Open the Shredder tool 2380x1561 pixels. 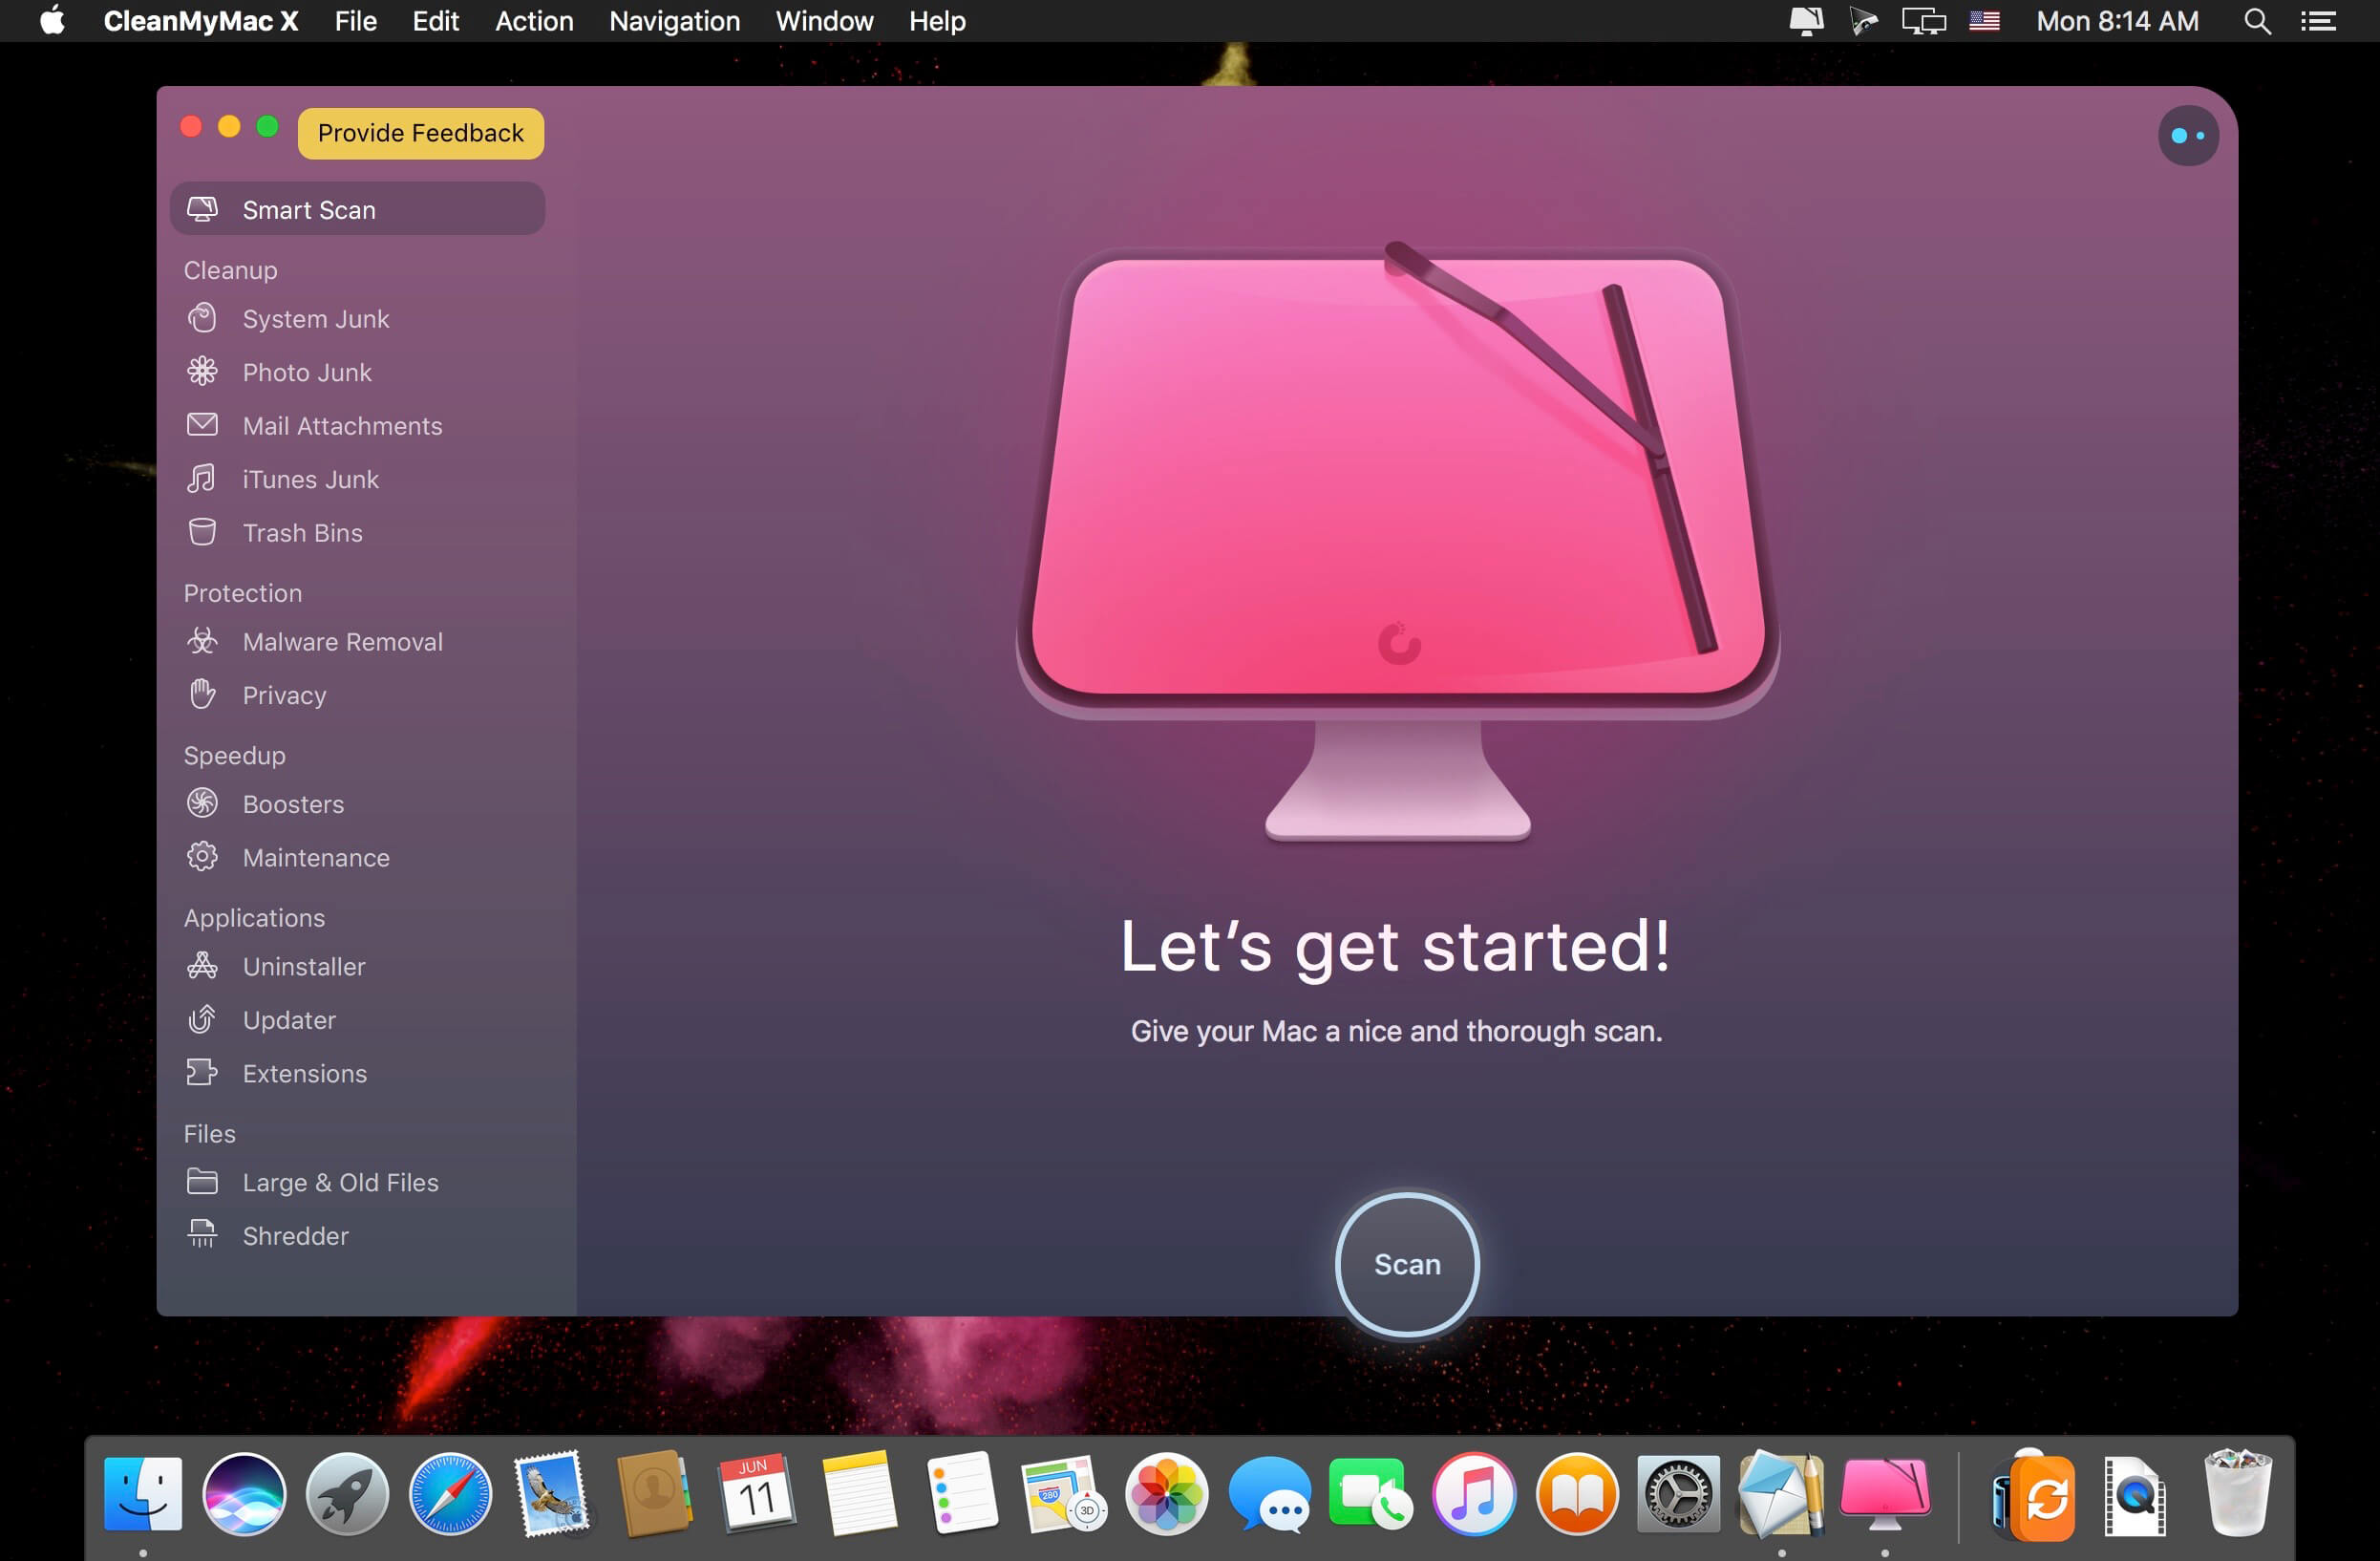(x=296, y=1233)
